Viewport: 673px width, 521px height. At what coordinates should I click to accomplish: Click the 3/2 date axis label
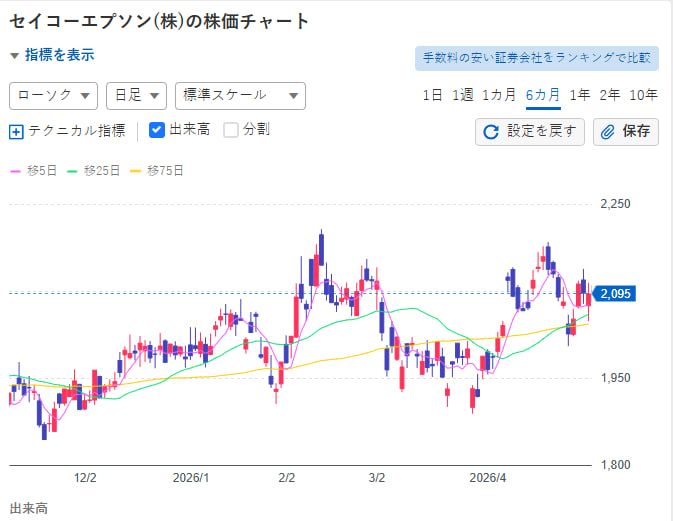[x=376, y=478]
